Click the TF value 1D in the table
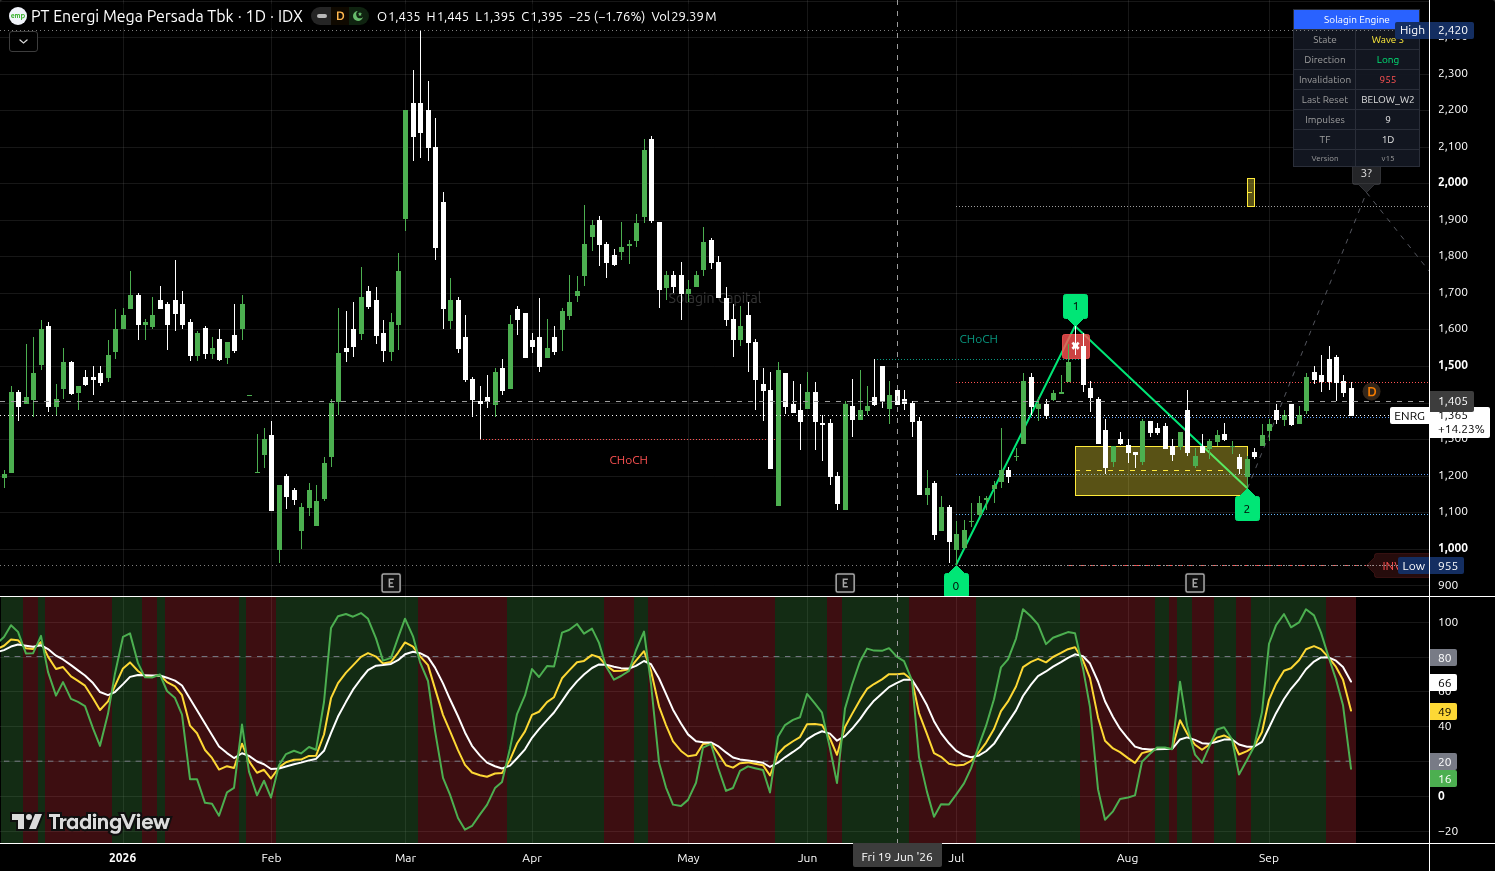The height and width of the screenshot is (871, 1495). pyautogui.click(x=1387, y=140)
